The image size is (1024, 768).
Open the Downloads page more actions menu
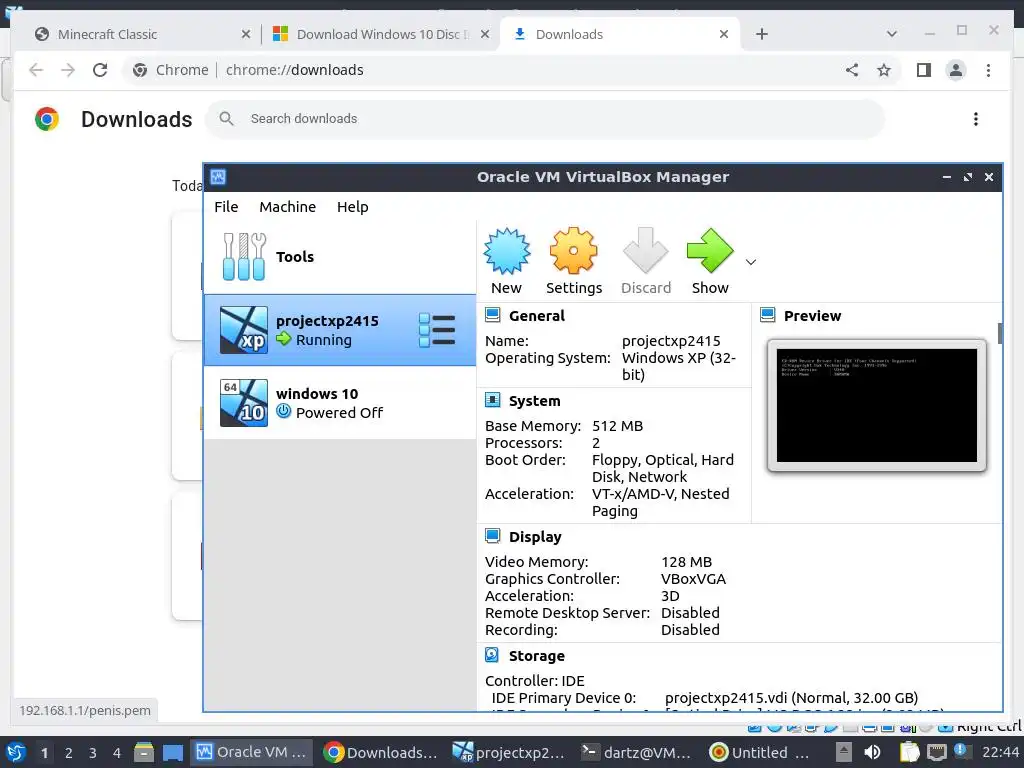click(x=976, y=119)
